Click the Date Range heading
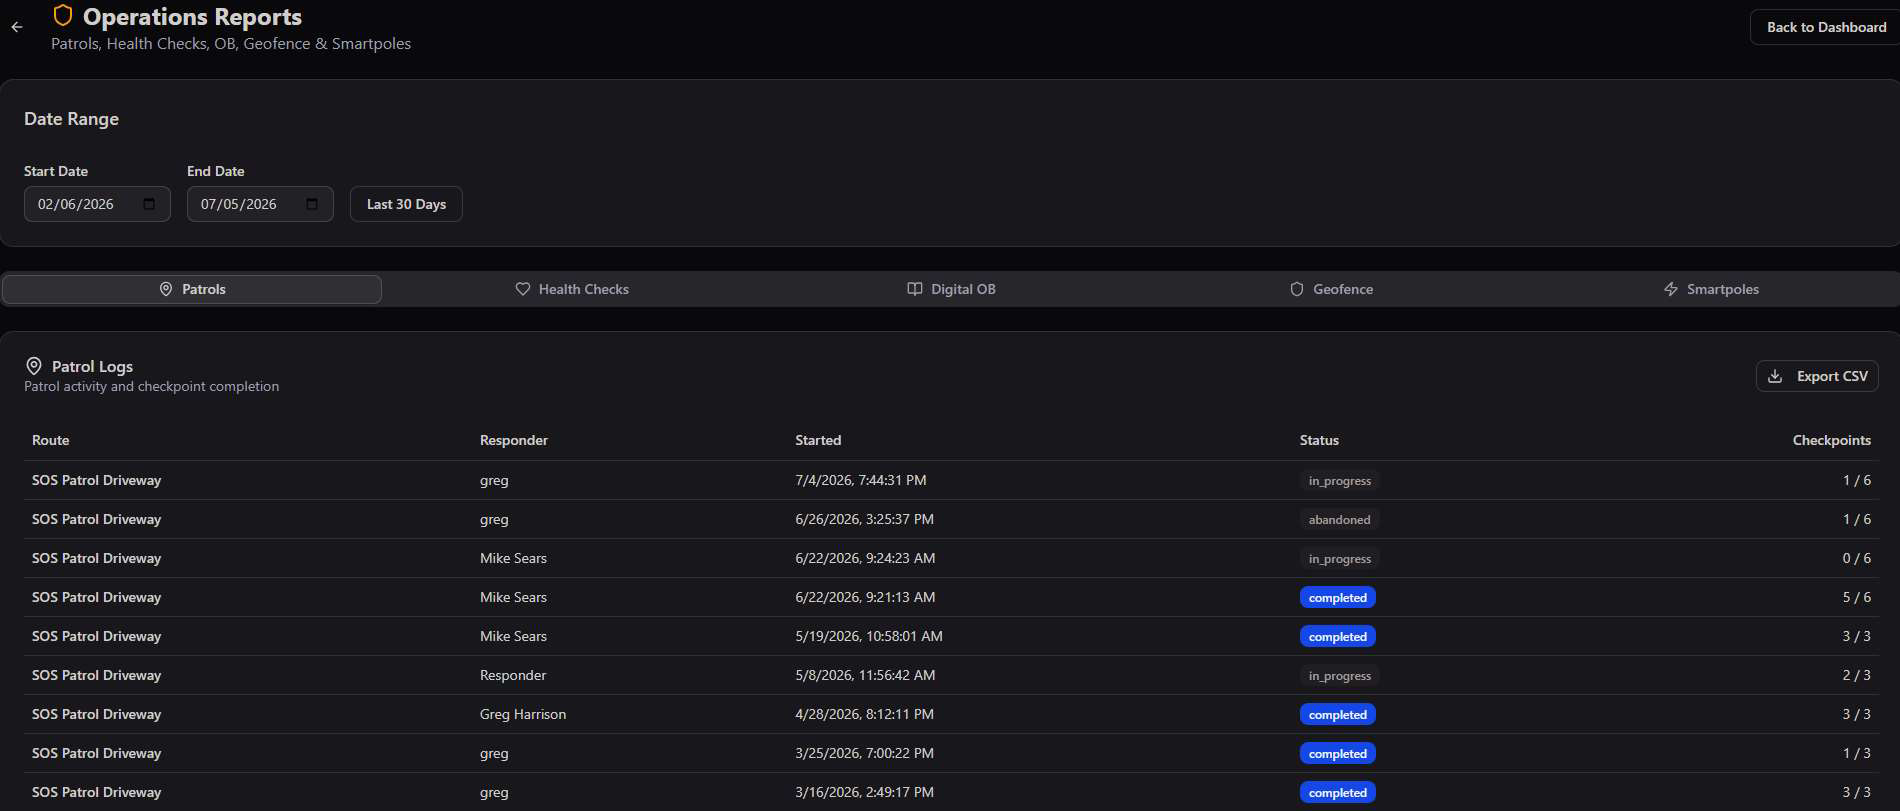Viewport: 1900px width, 811px height. [x=71, y=119]
